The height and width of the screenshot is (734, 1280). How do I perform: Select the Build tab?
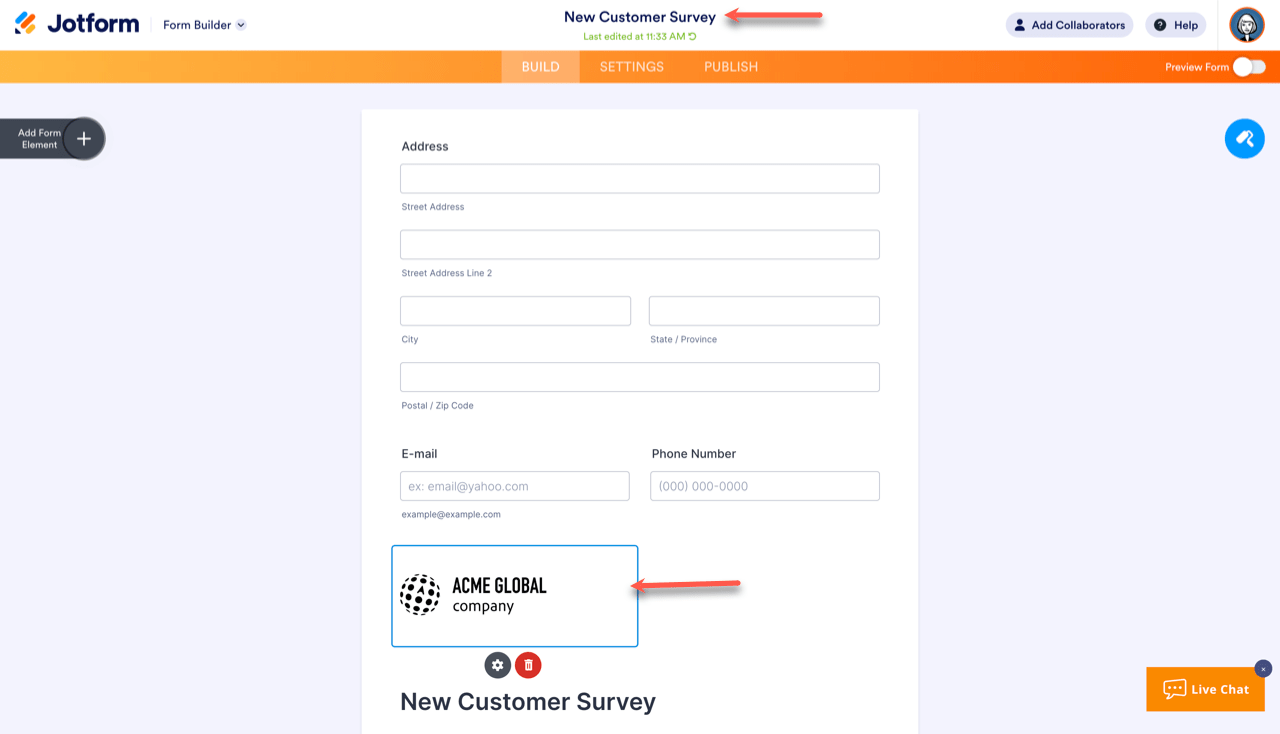coord(540,67)
